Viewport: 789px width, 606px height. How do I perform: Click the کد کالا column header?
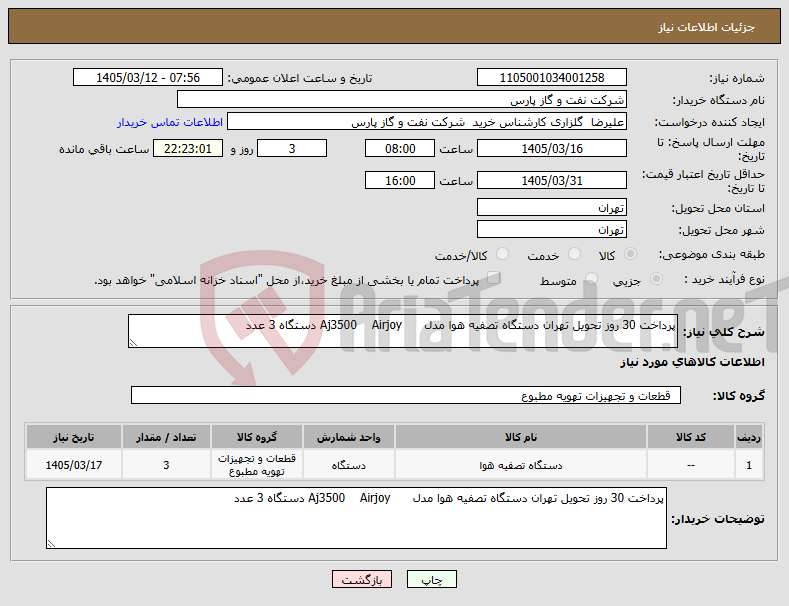tap(690, 437)
